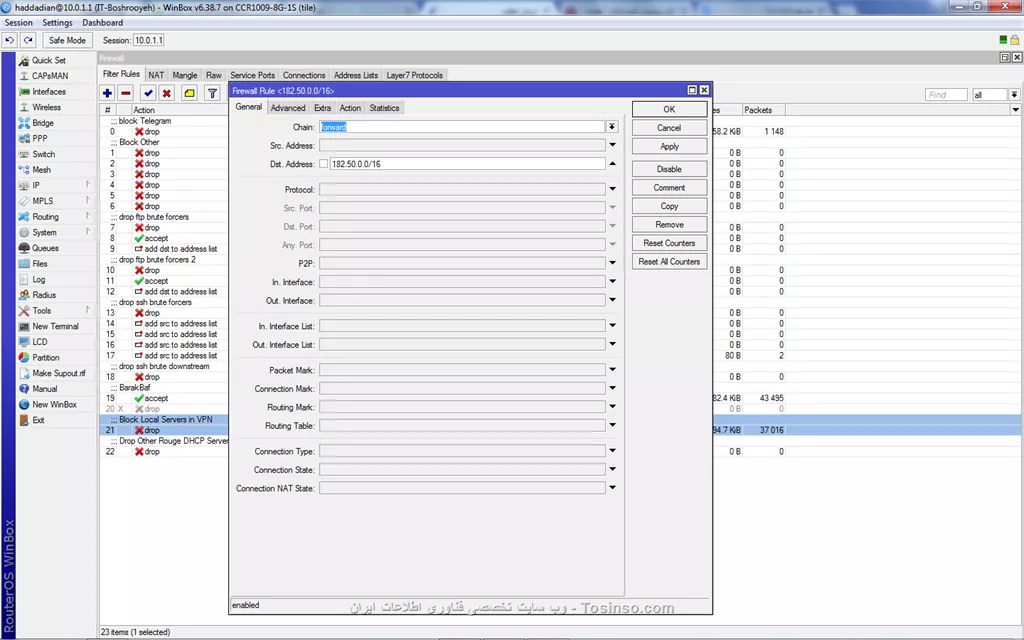Switch to the Action tab

[350, 108]
